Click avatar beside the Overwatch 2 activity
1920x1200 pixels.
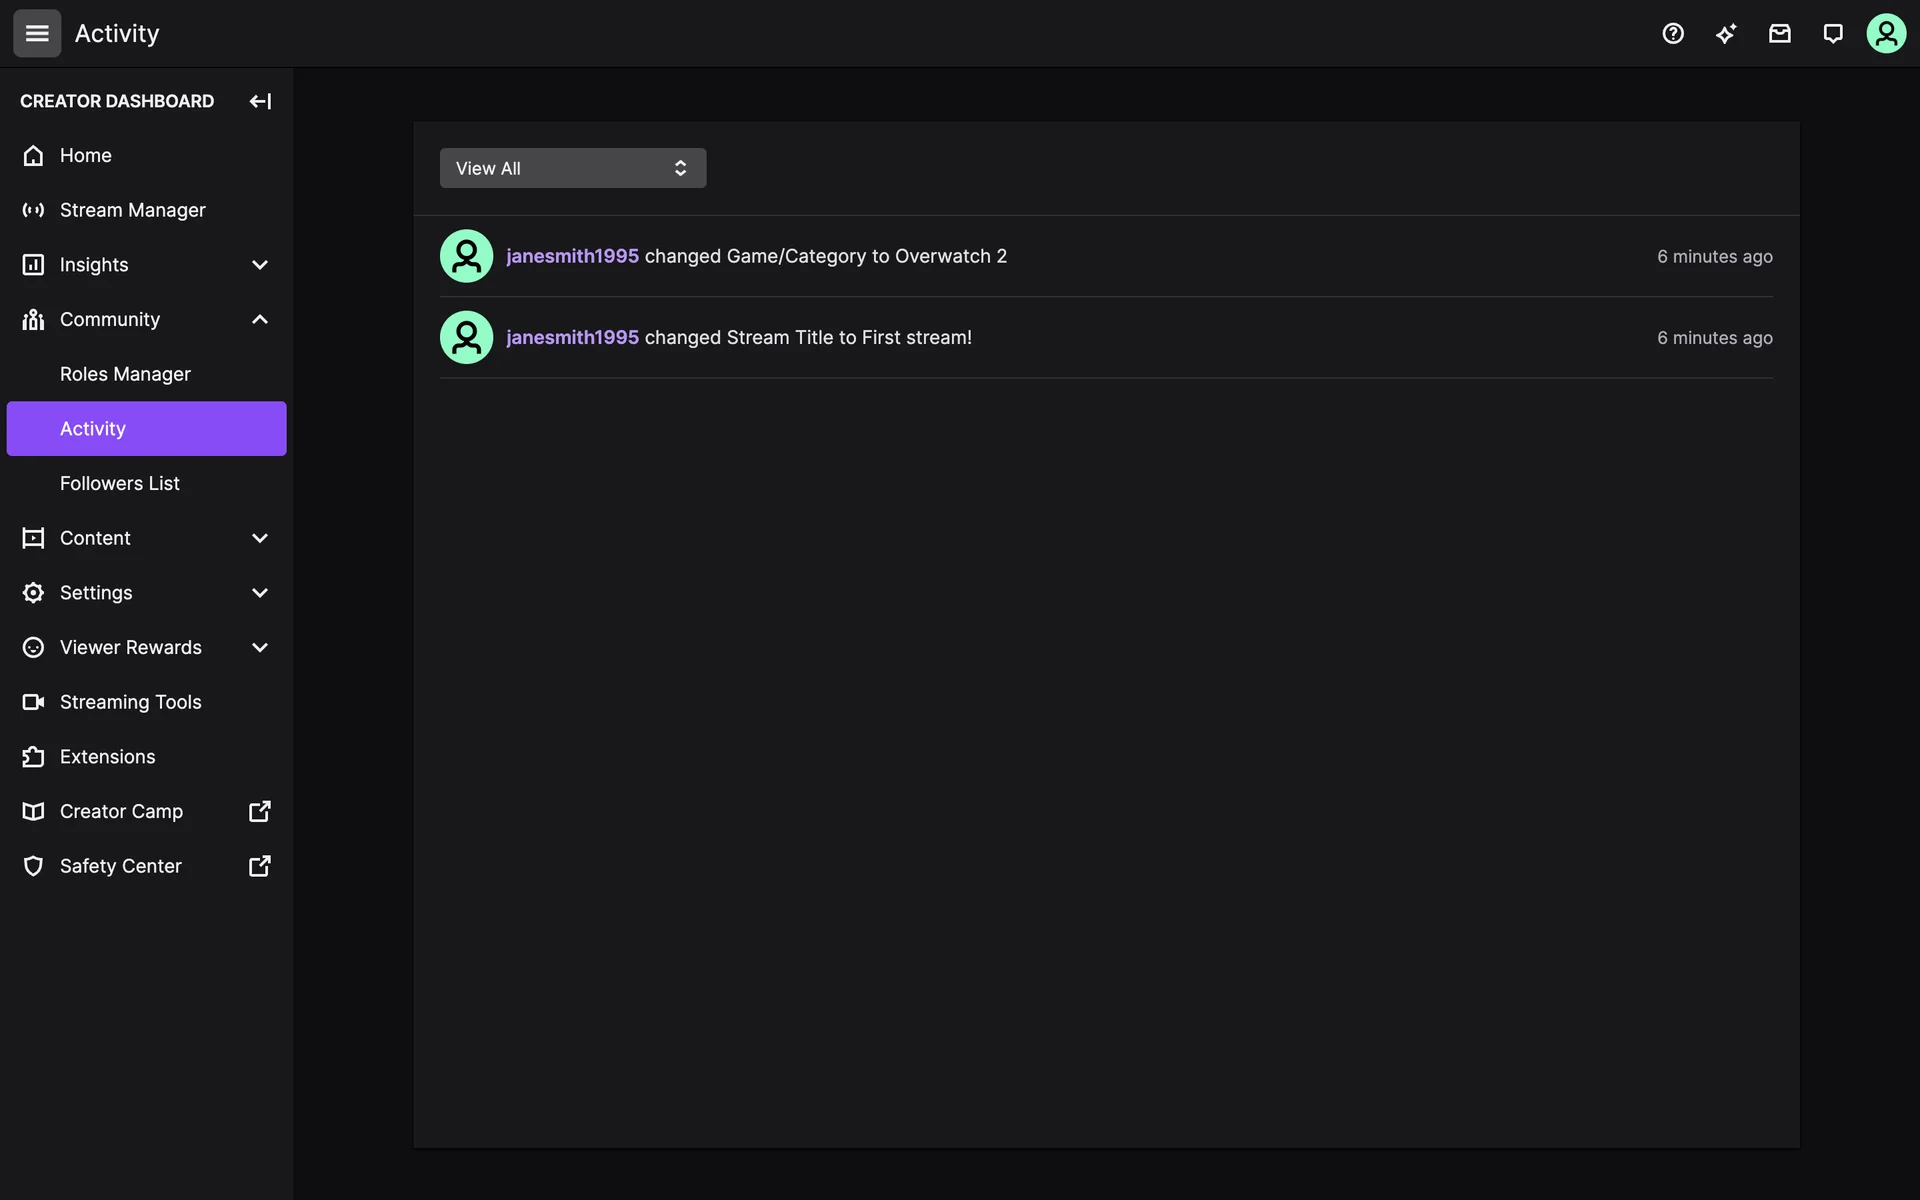point(466,256)
